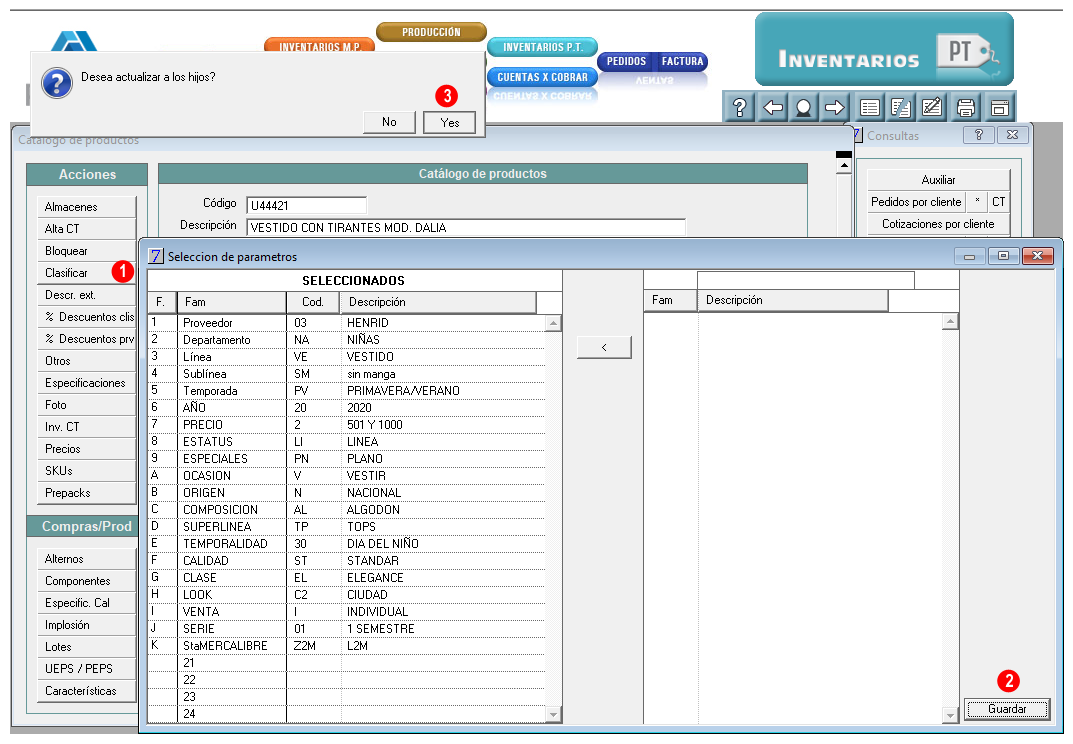The image size is (1073, 744).
Task: Open the Cuentas x Cobrar module tab
Action: [543, 77]
